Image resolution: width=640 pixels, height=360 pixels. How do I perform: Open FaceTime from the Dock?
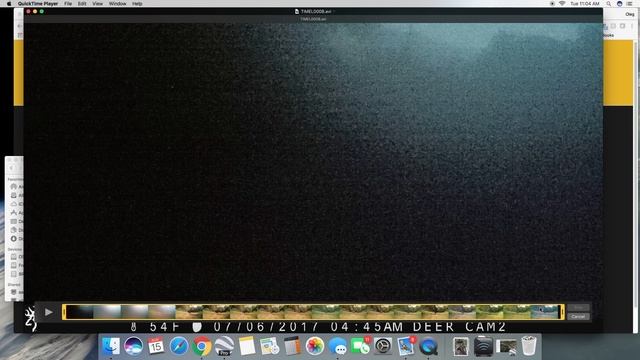tap(360, 346)
